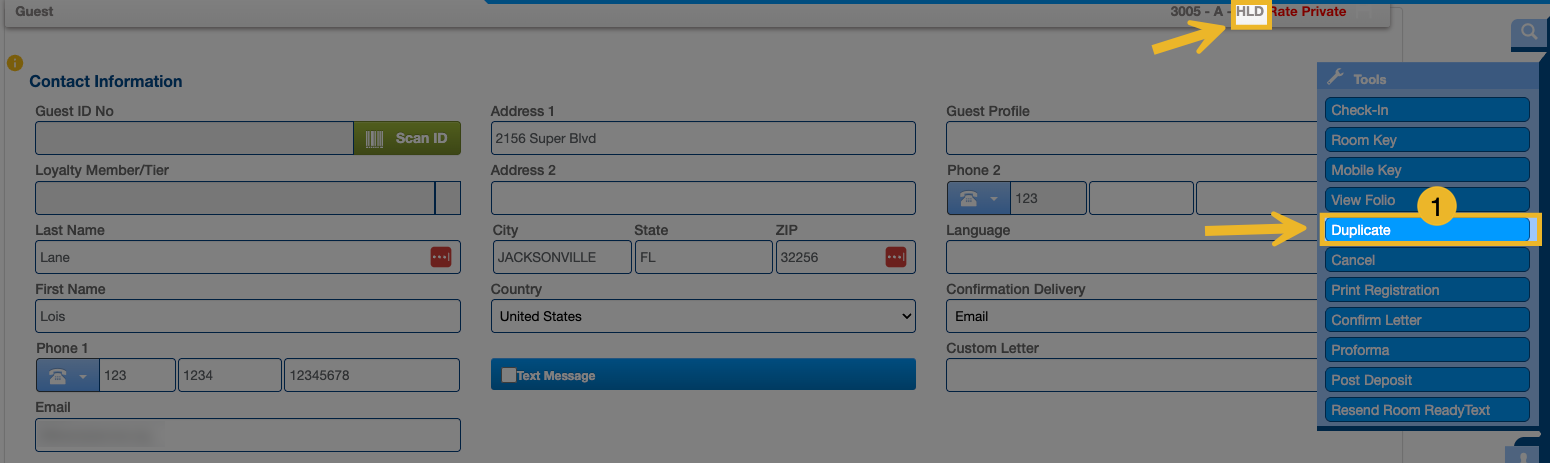Screen dimensions: 1550x463
Task: Choose View Folio in the Tools menu
Action: pyautogui.click(x=1428, y=200)
